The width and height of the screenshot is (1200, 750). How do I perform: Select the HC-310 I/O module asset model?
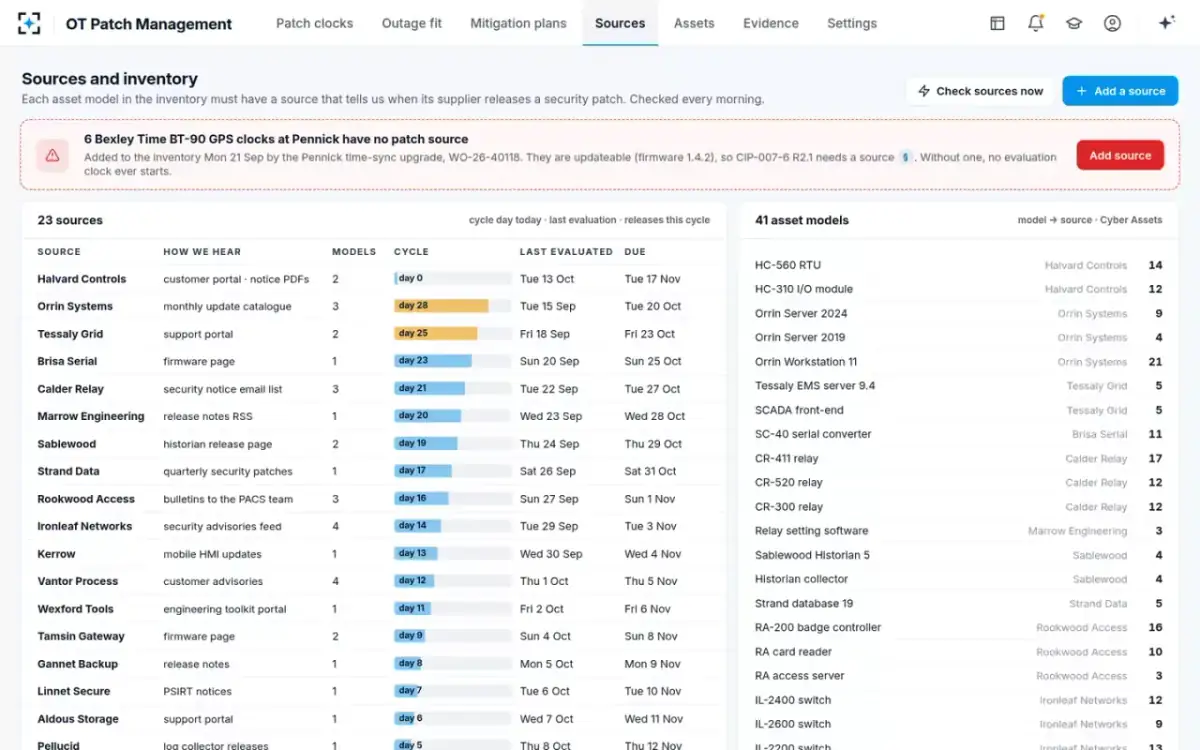pos(804,289)
